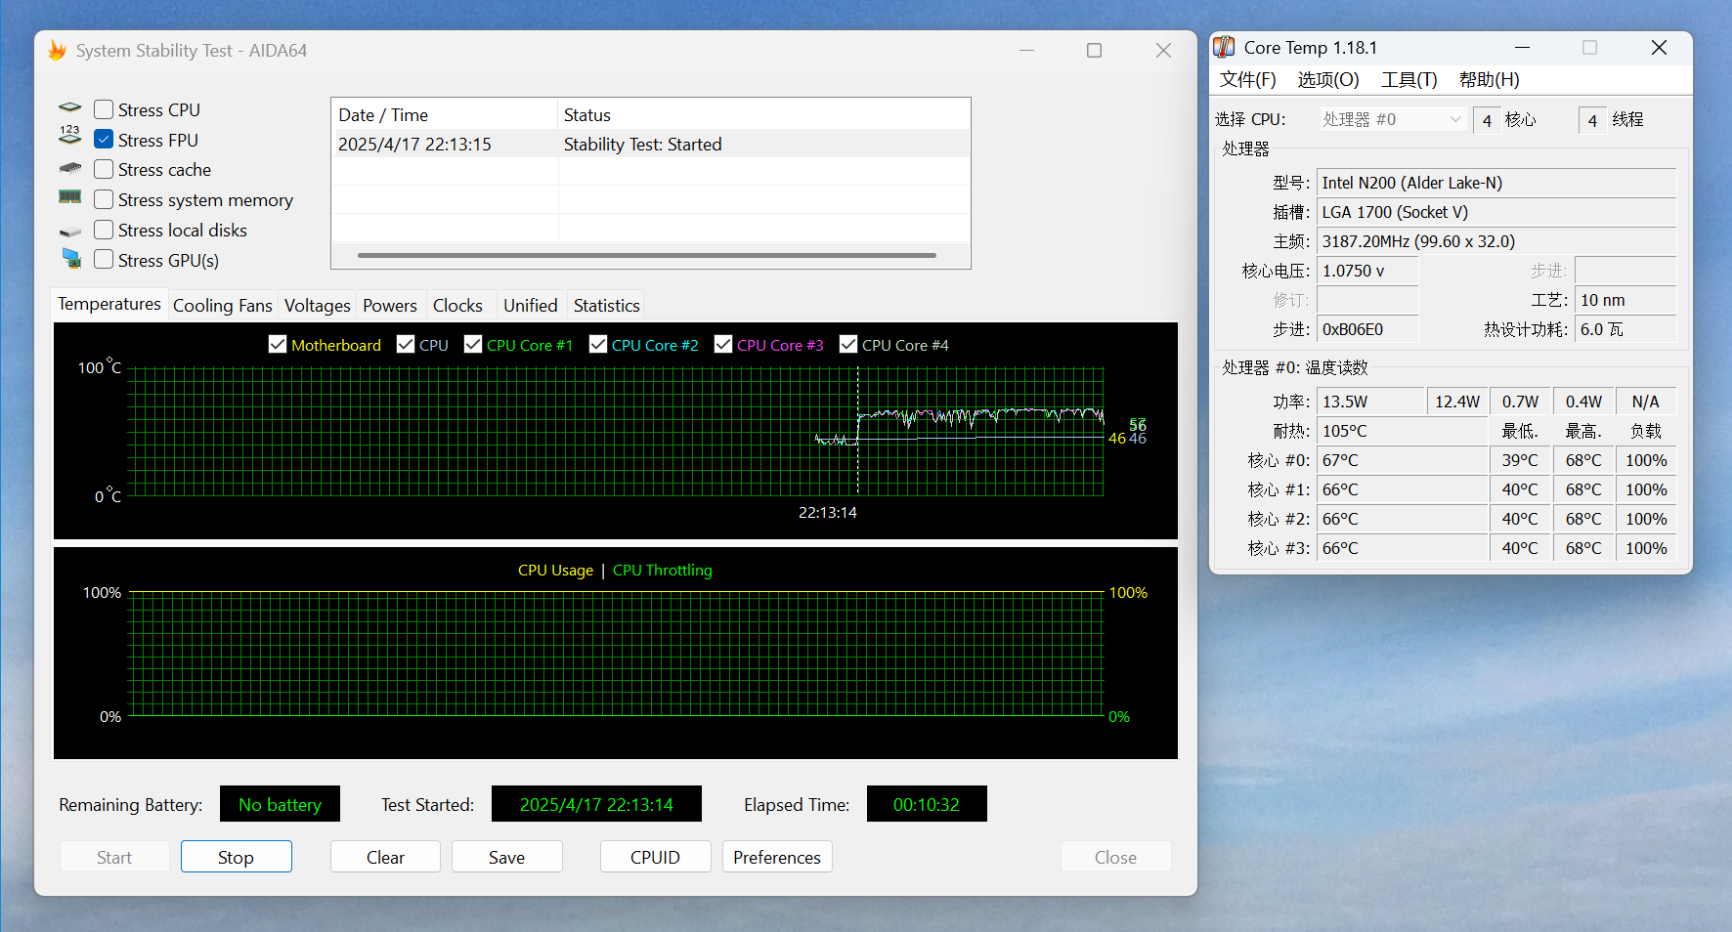Enable the Stress CPU checkbox
This screenshot has height=932, width=1732.
coord(103,109)
